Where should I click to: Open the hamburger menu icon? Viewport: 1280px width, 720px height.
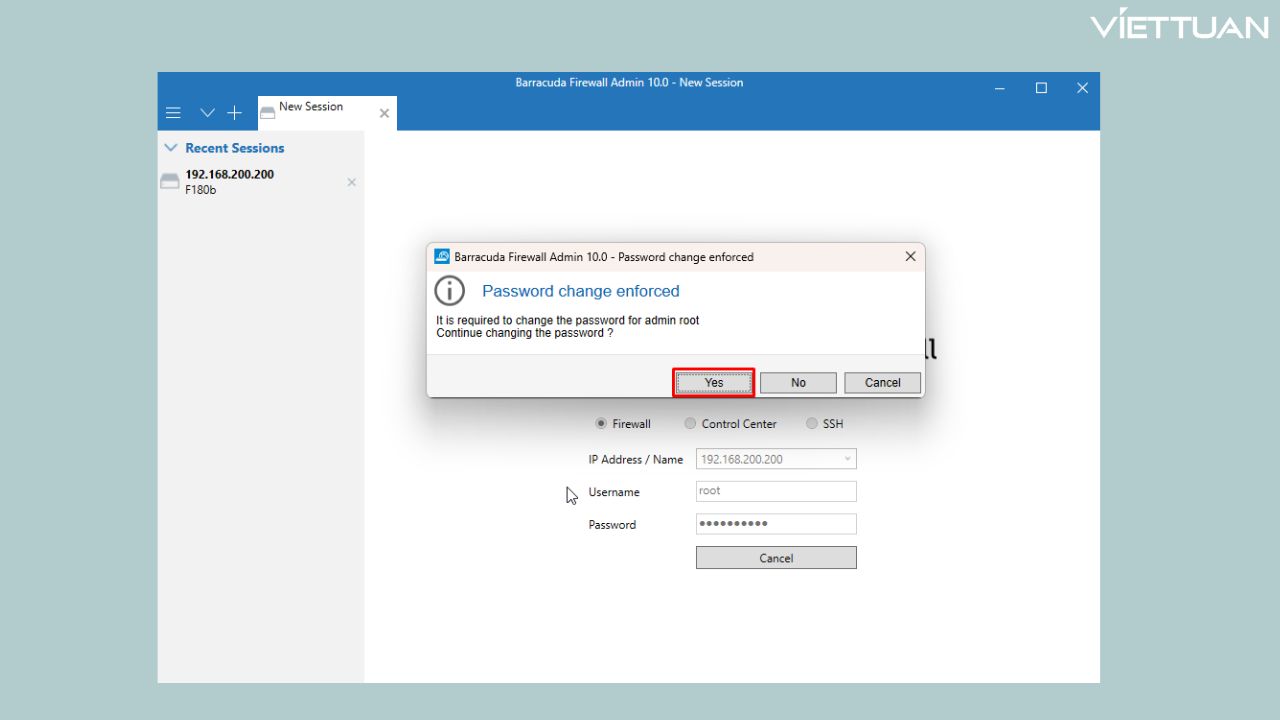[173, 113]
